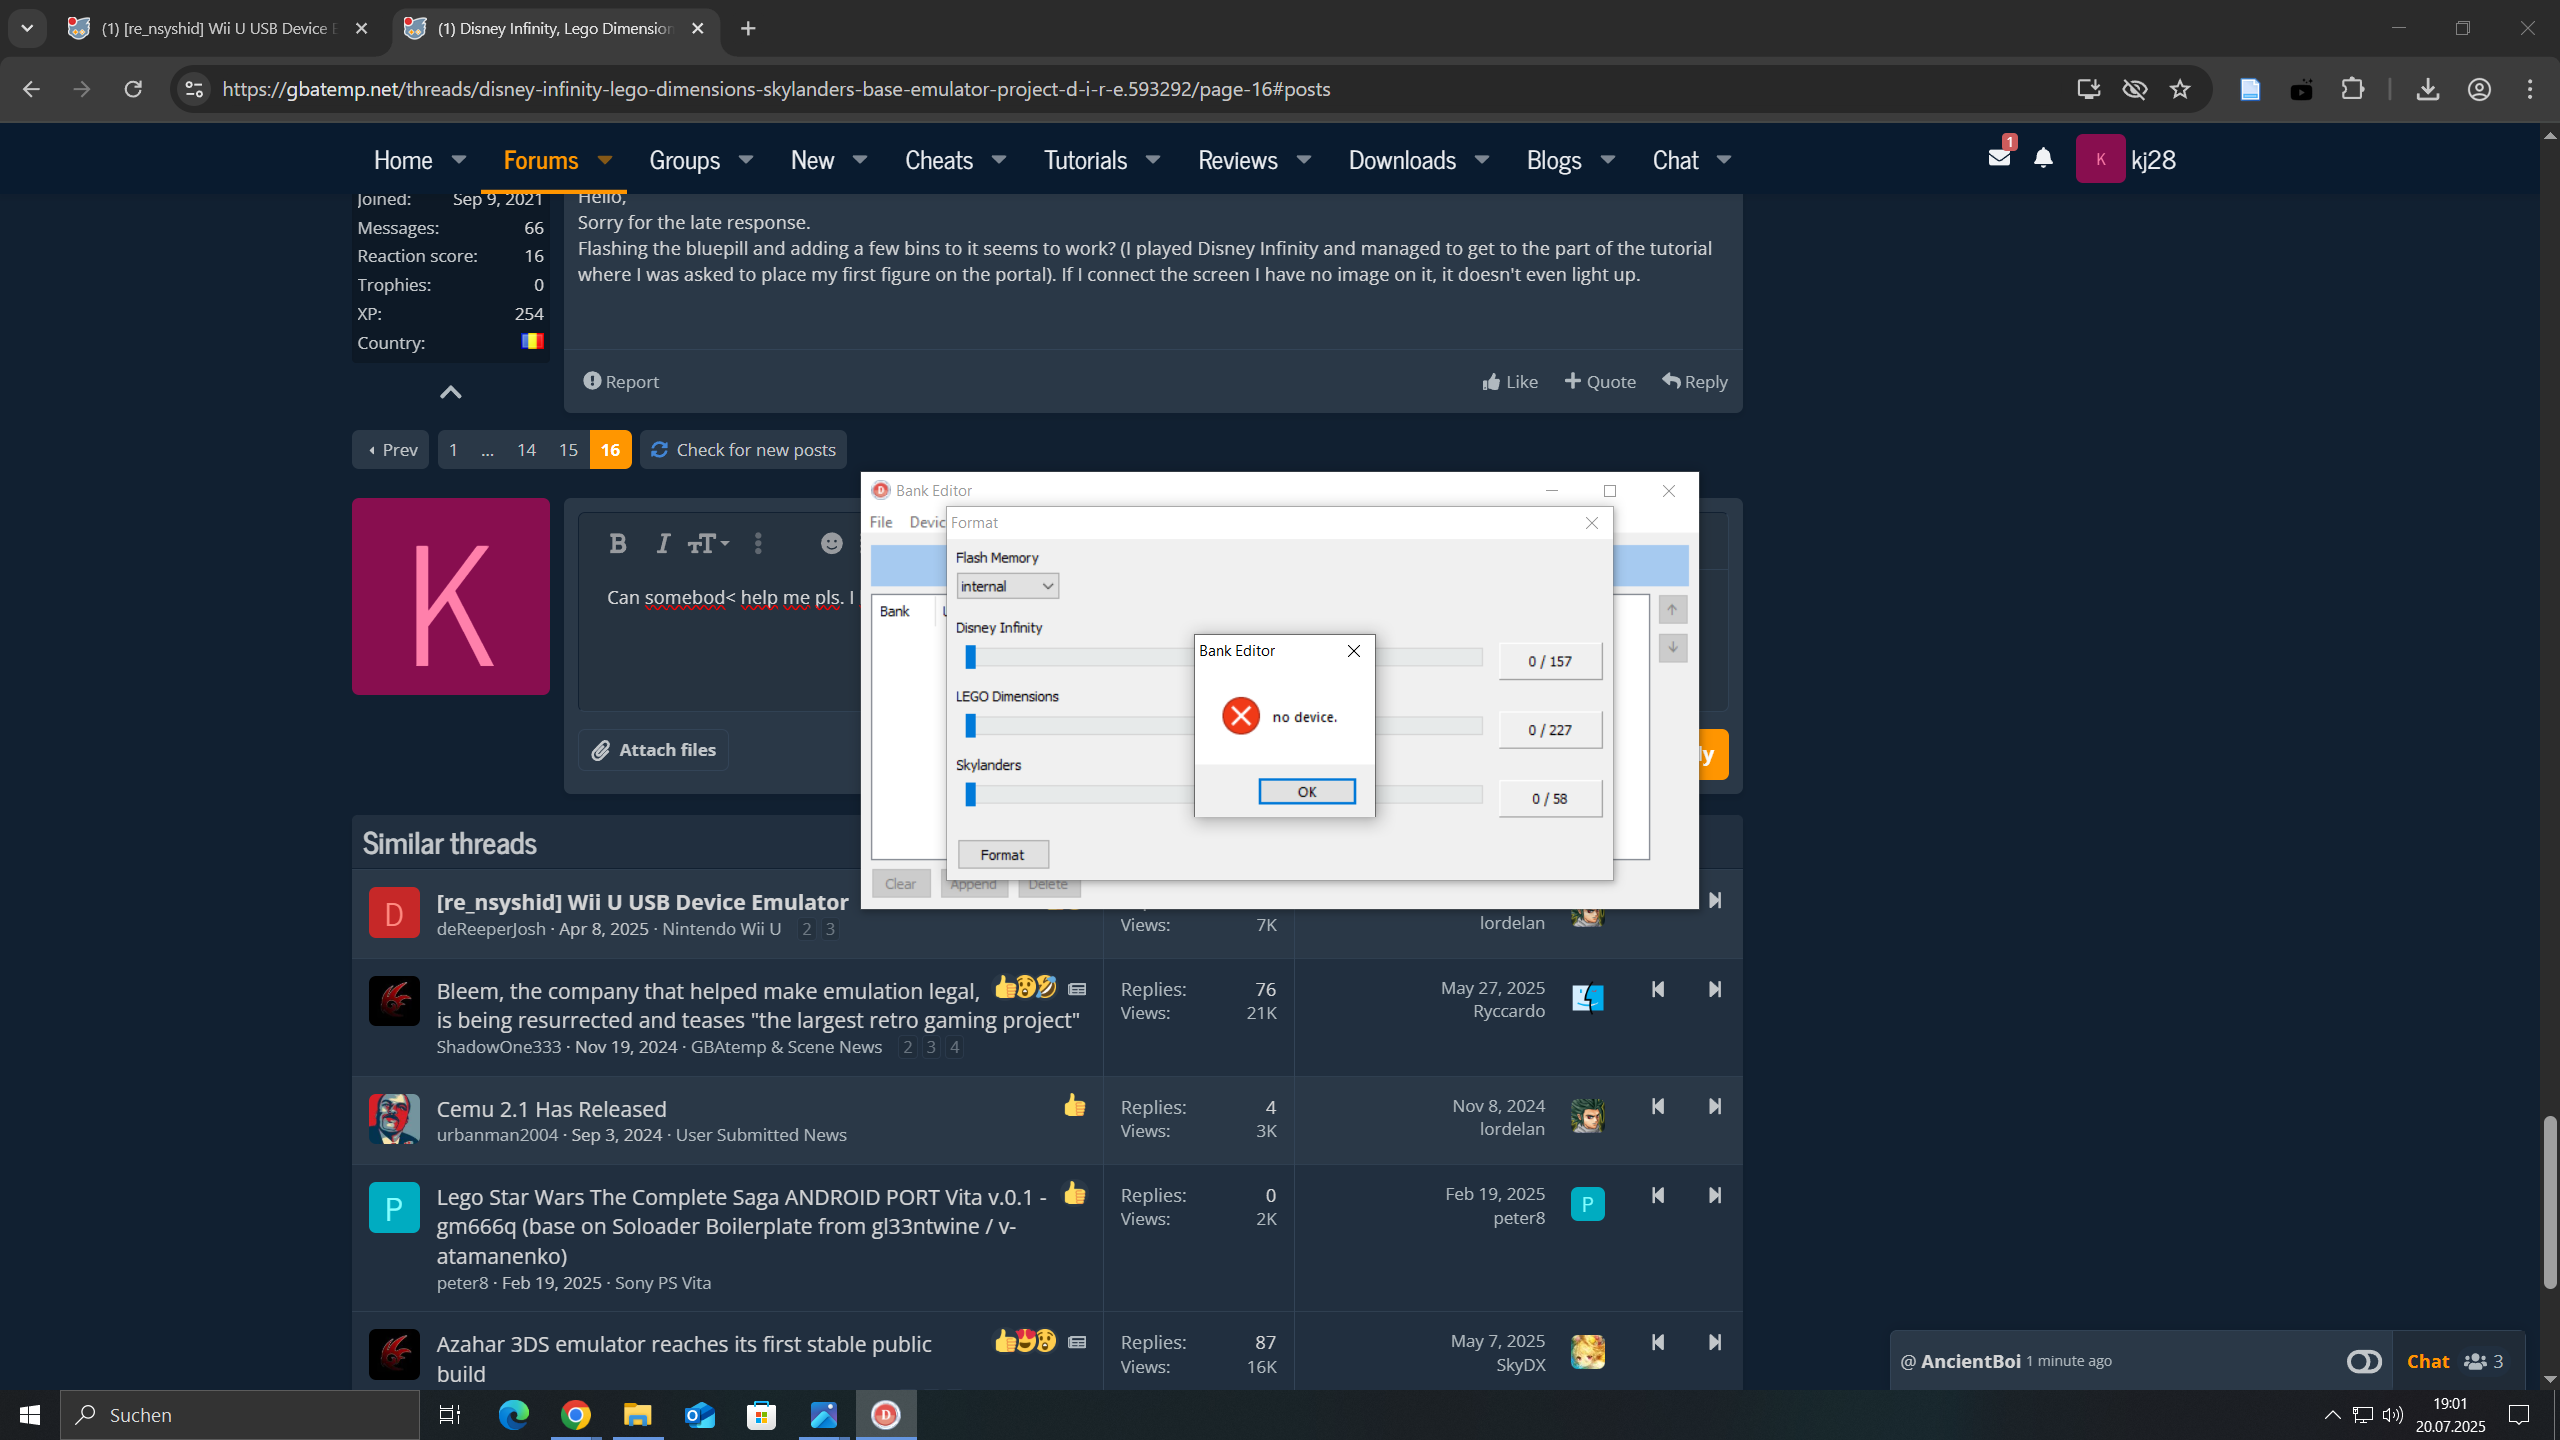This screenshot has height=1440, width=2560.
Task: Click the Clear button in Bank Editor
Action: point(900,884)
